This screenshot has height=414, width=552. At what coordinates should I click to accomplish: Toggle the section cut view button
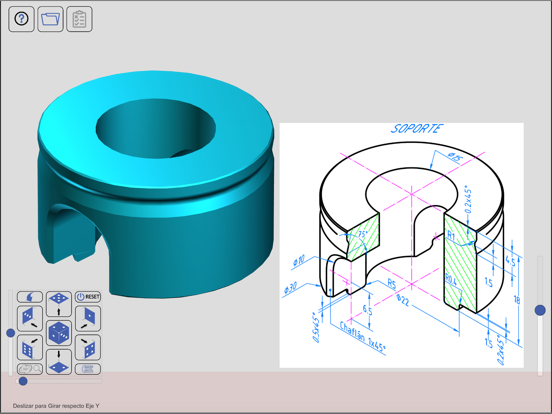[88, 369]
